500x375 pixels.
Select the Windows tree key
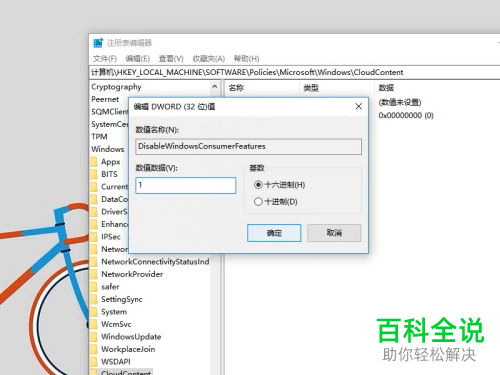108,149
